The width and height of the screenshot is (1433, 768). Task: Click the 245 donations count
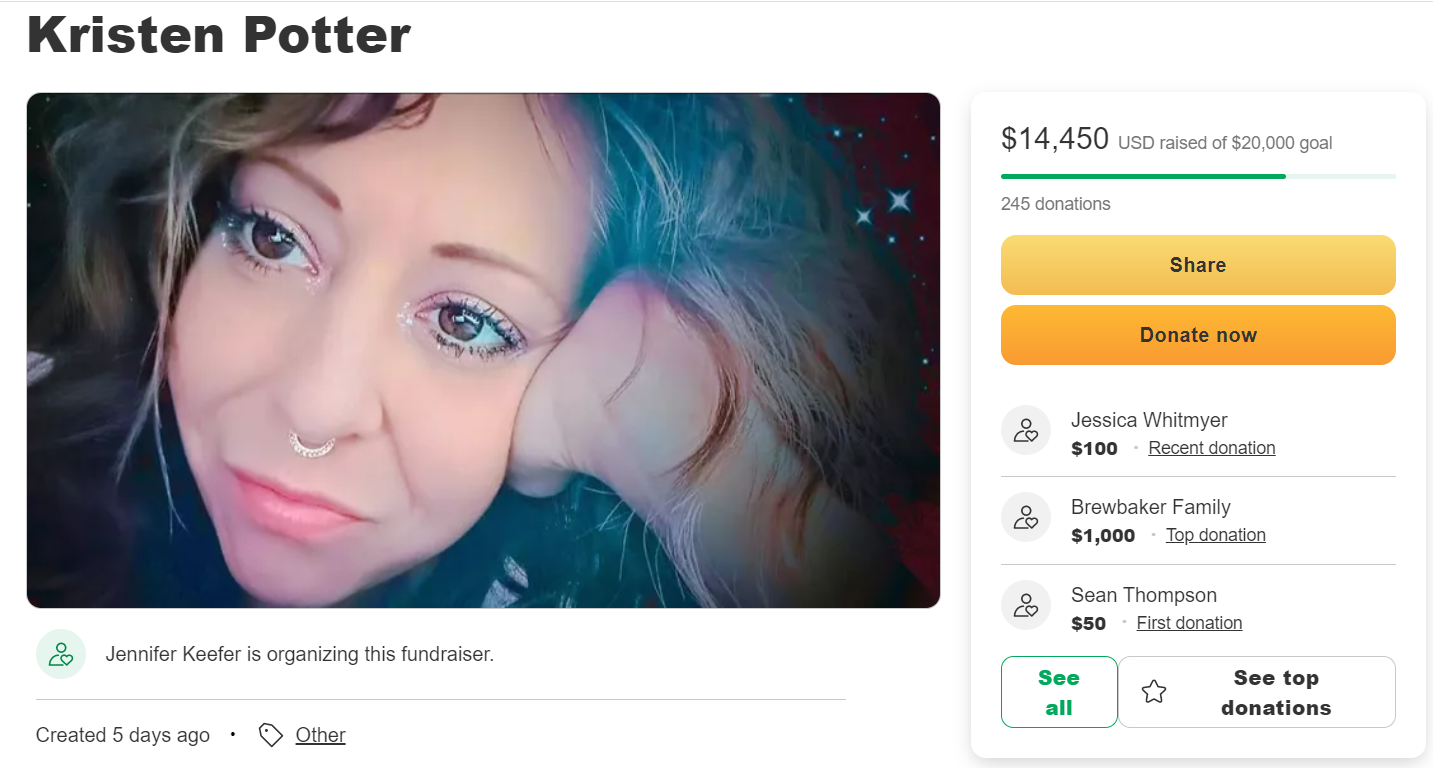click(1055, 204)
